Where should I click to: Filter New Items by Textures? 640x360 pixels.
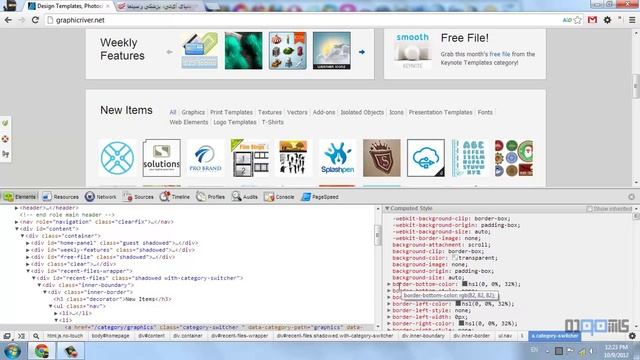pyautogui.click(x=270, y=112)
